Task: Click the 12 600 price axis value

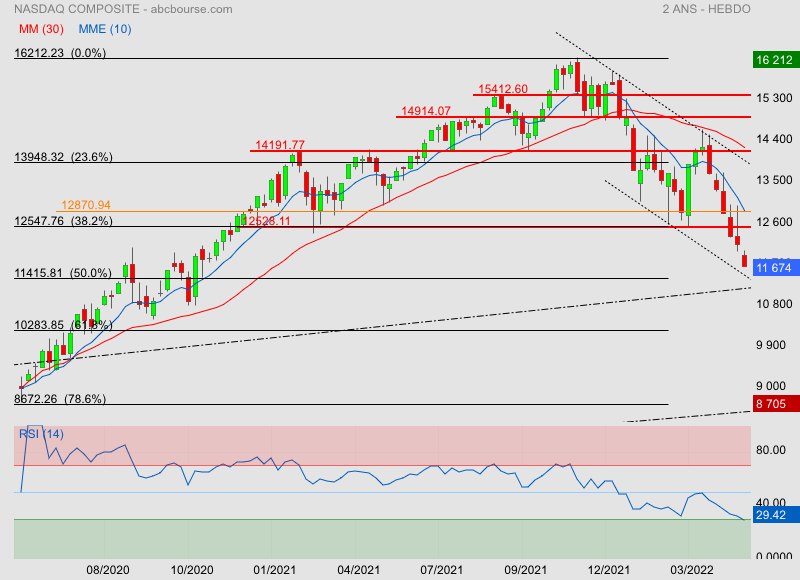Action: click(x=774, y=222)
